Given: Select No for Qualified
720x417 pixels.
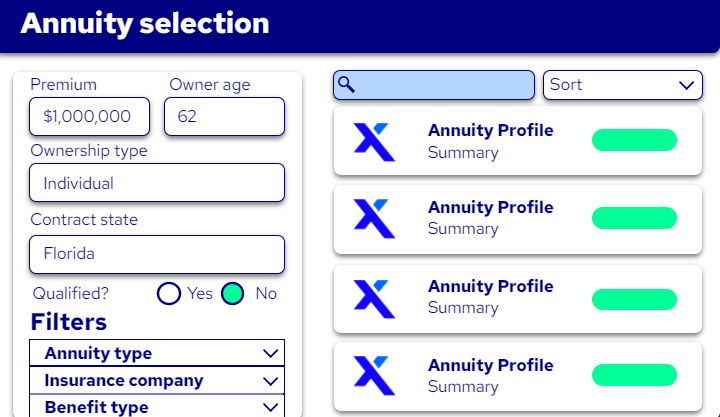Looking at the screenshot, I should [x=233, y=293].
